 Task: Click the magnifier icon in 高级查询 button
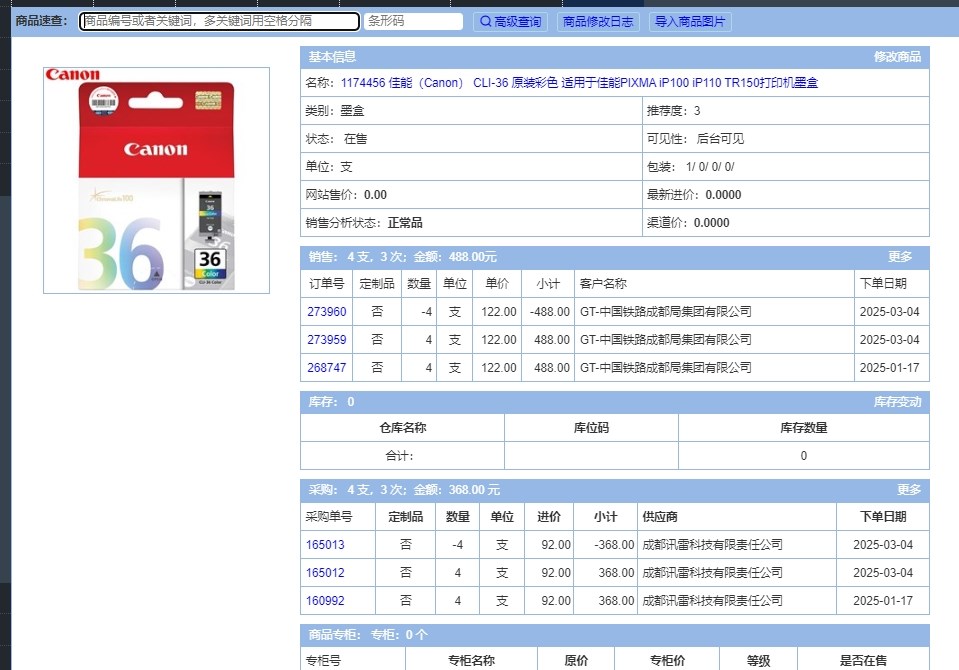485,21
